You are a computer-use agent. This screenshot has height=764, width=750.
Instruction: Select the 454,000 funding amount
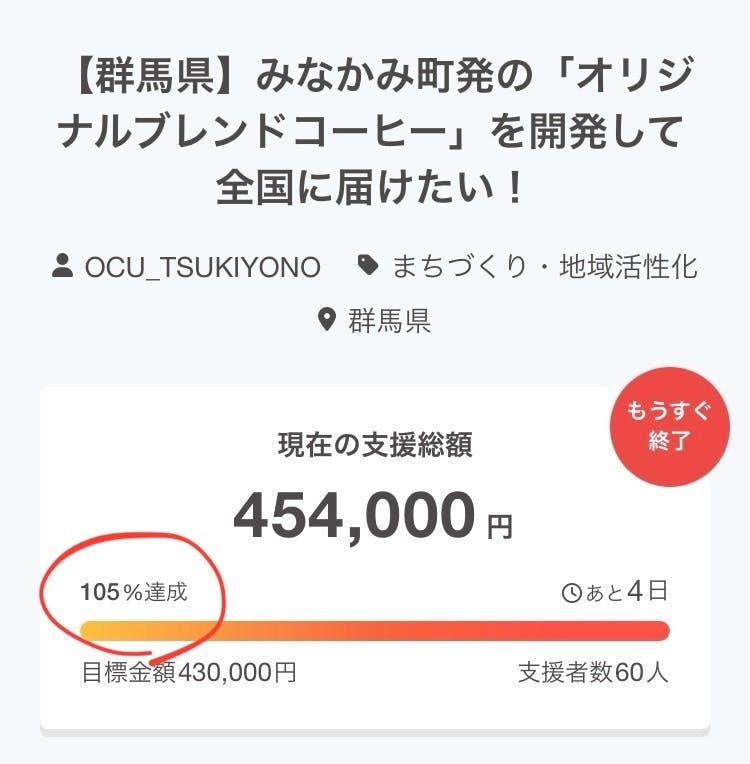point(354,516)
